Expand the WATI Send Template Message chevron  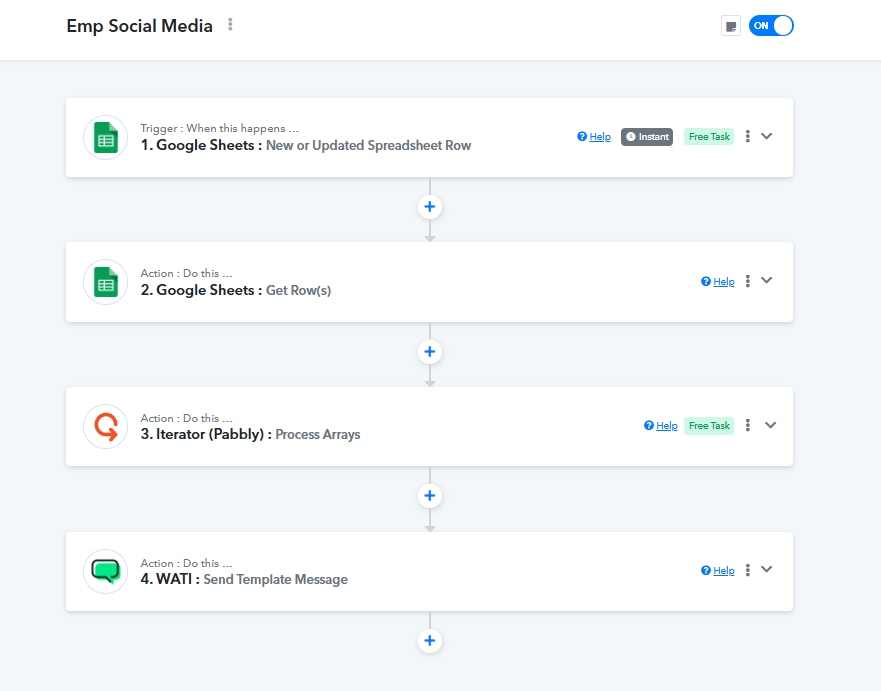click(767, 569)
